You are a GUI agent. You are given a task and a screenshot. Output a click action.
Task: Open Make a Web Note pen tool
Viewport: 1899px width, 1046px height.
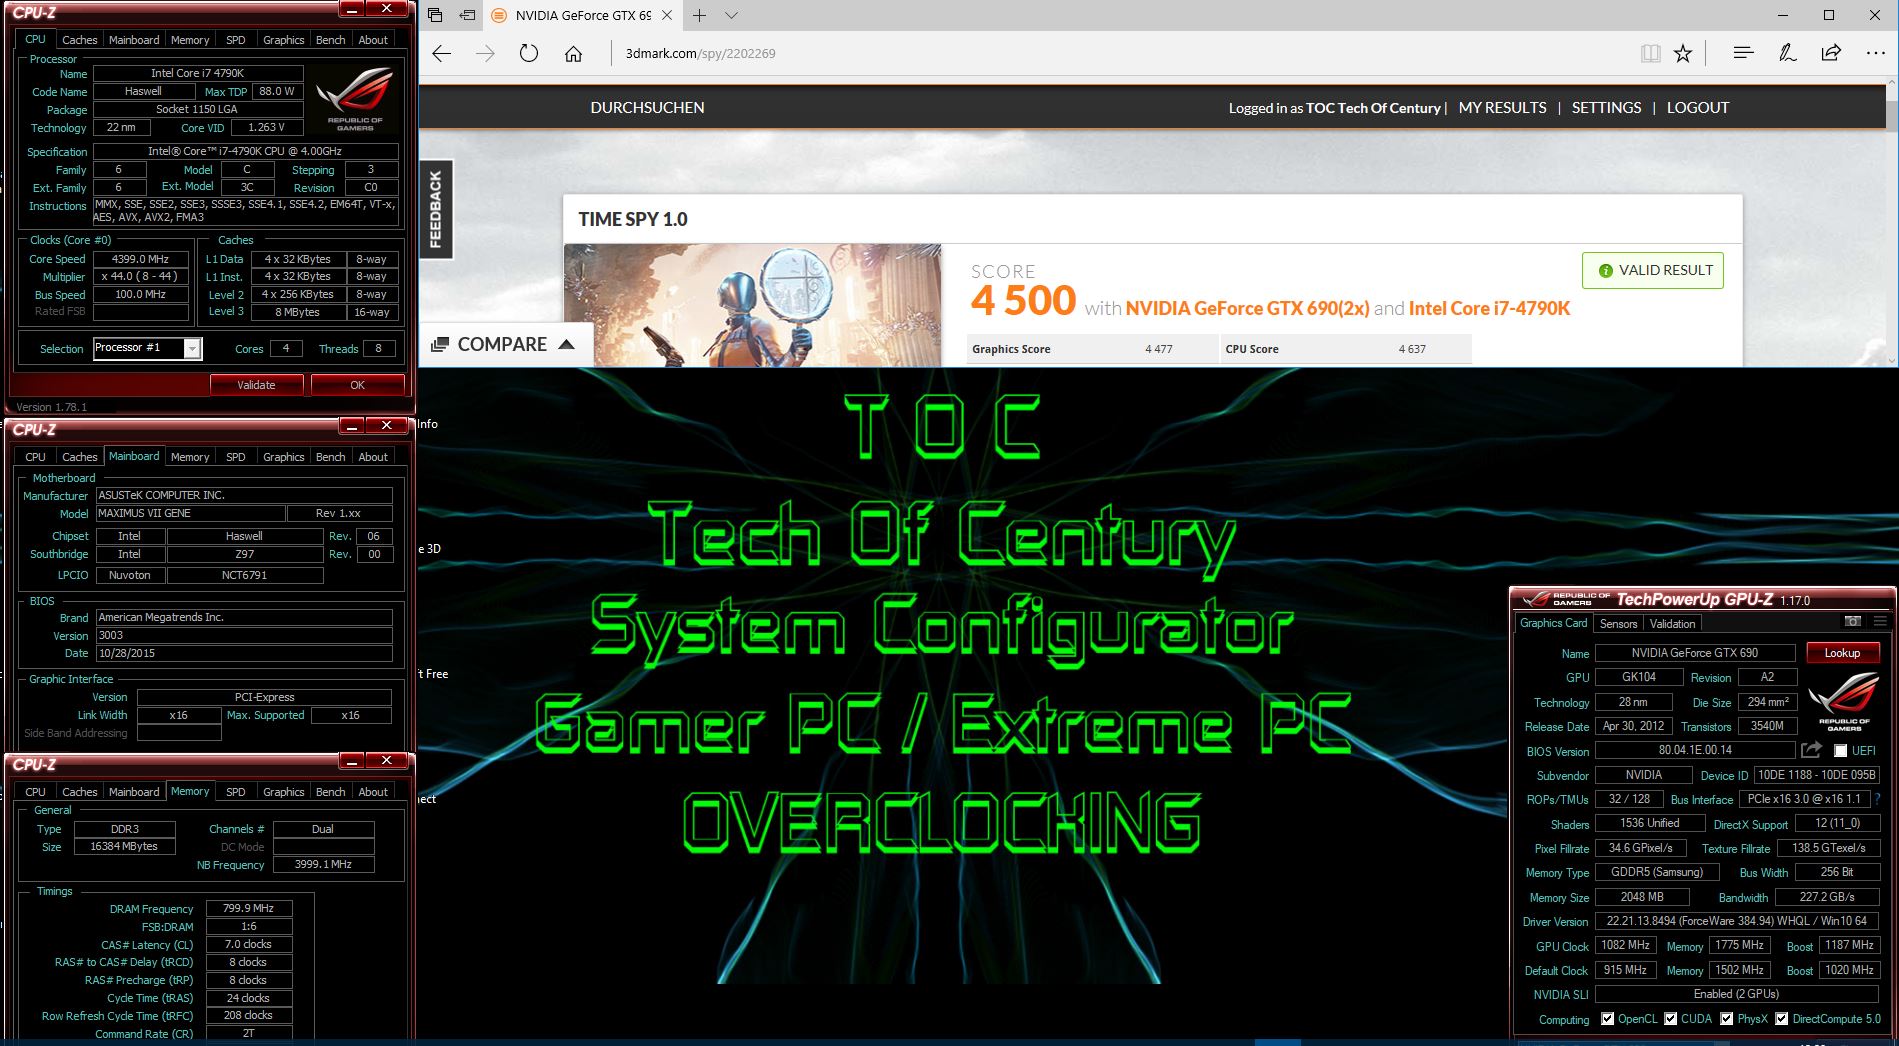pyautogui.click(x=1787, y=54)
